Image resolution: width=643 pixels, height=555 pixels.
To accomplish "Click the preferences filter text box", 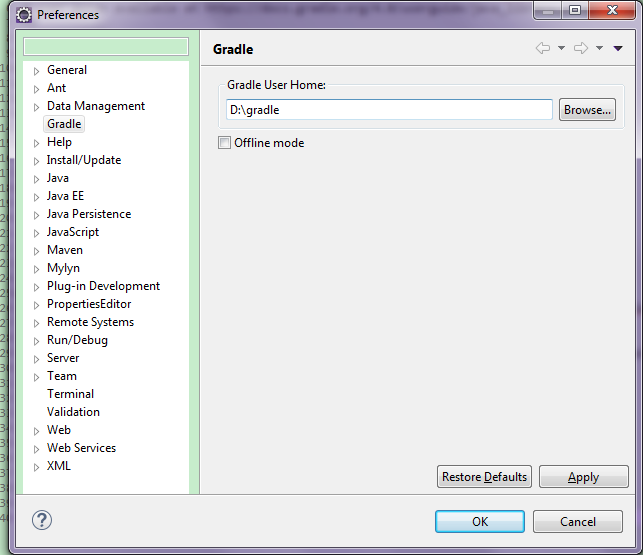I will pos(106,46).
